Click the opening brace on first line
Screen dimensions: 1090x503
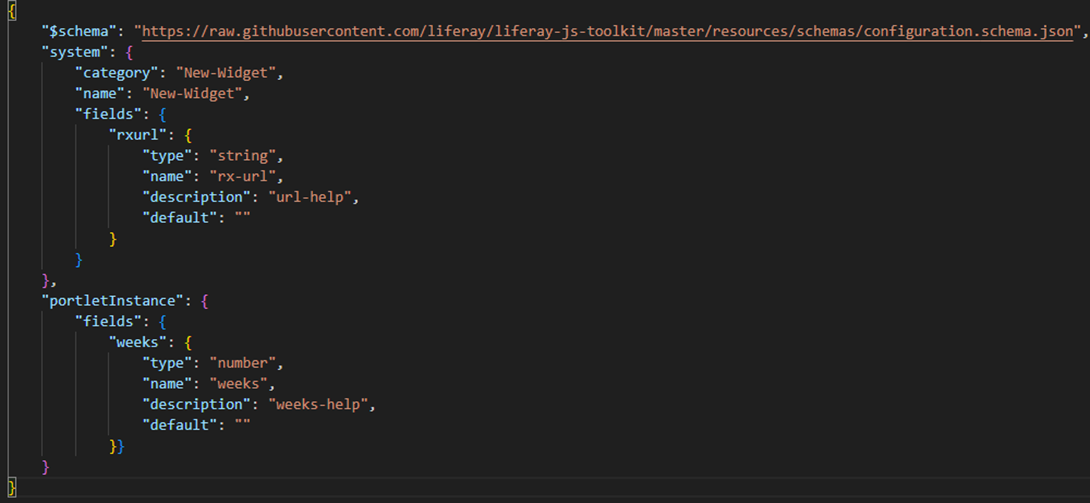pyautogui.click(x=11, y=10)
